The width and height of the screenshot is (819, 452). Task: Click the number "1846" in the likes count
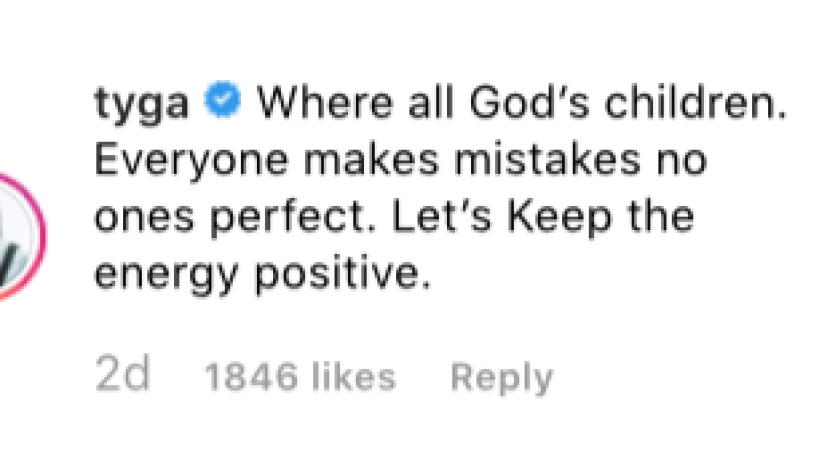(x=251, y=377)
